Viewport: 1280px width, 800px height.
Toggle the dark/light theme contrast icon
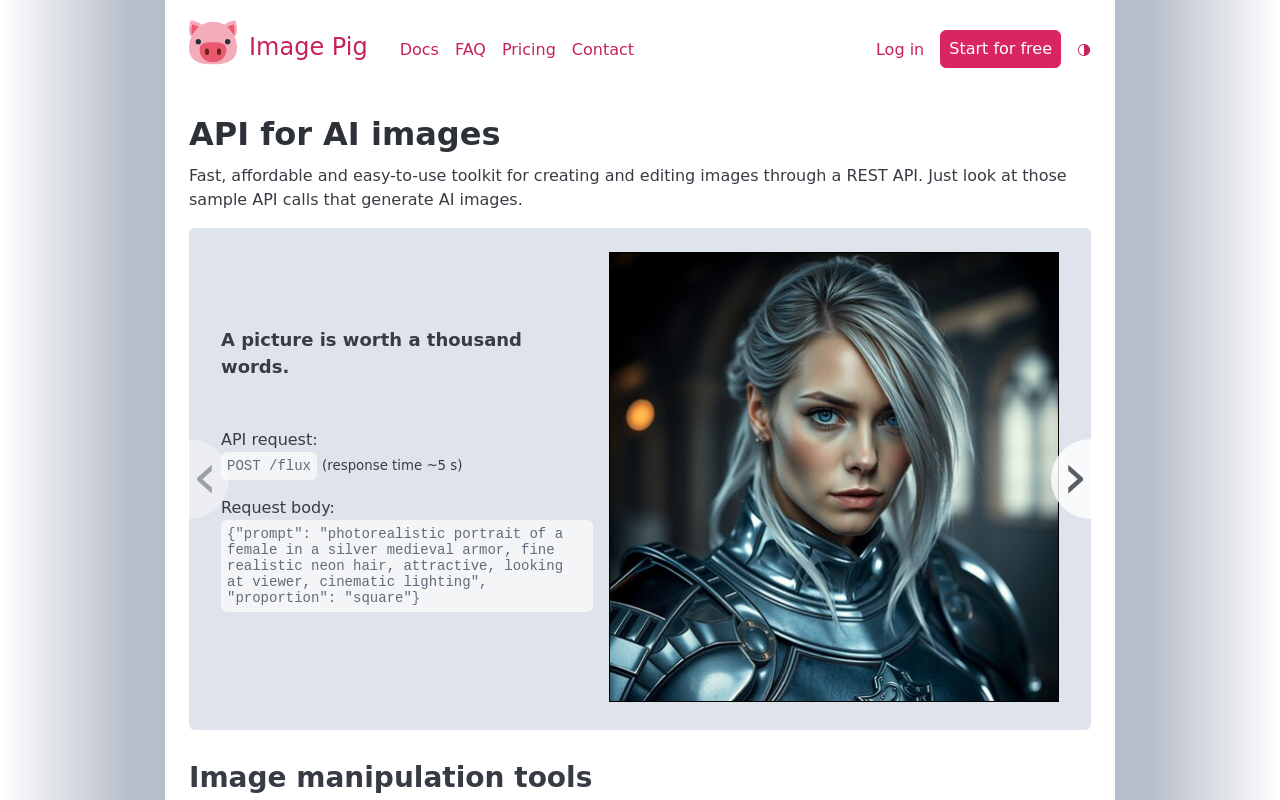1083,50
